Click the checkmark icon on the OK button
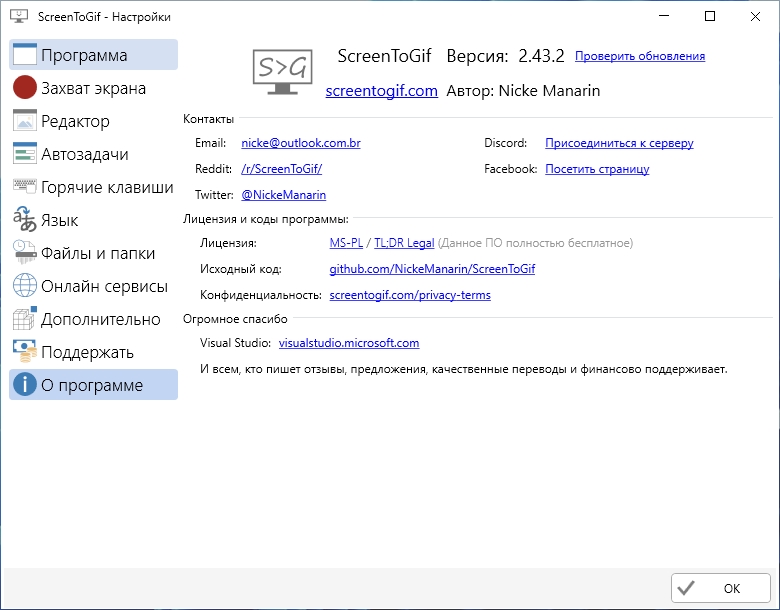Viewport: 780px width, 610px height. (x=686, y=588)
